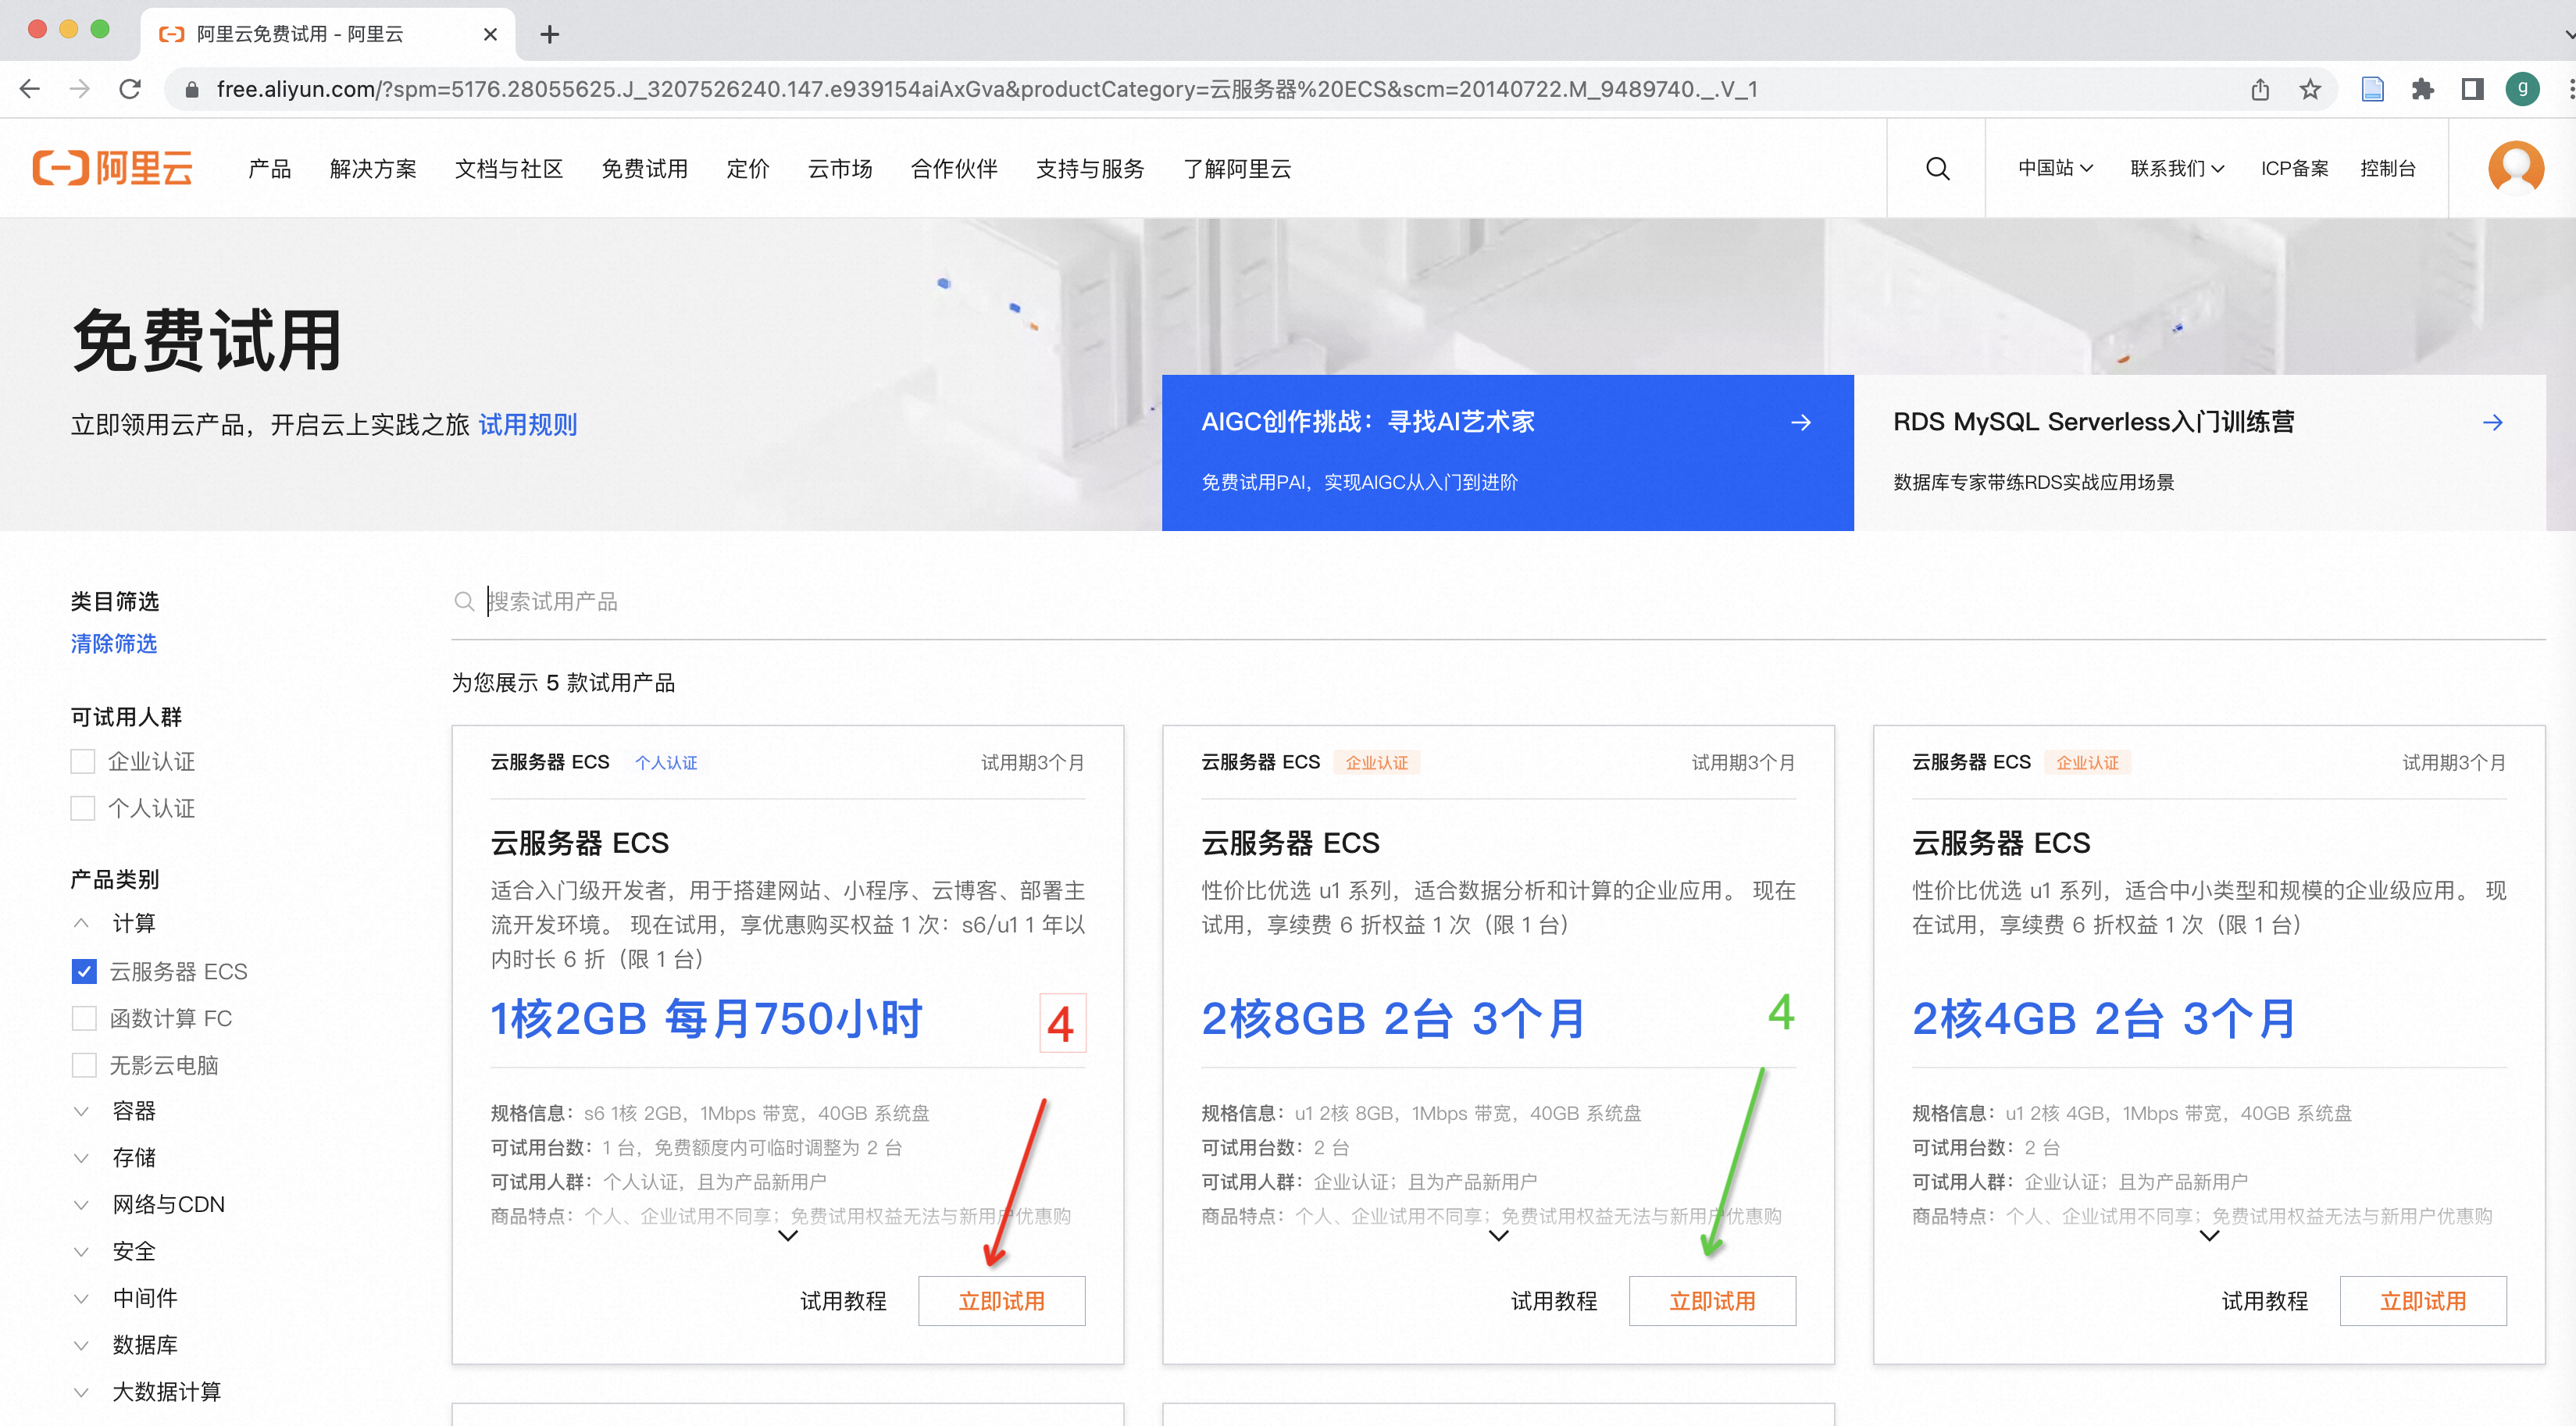Reload the page with refresh icon
Screen dimensions: 2576x1426
pos(130,90)
